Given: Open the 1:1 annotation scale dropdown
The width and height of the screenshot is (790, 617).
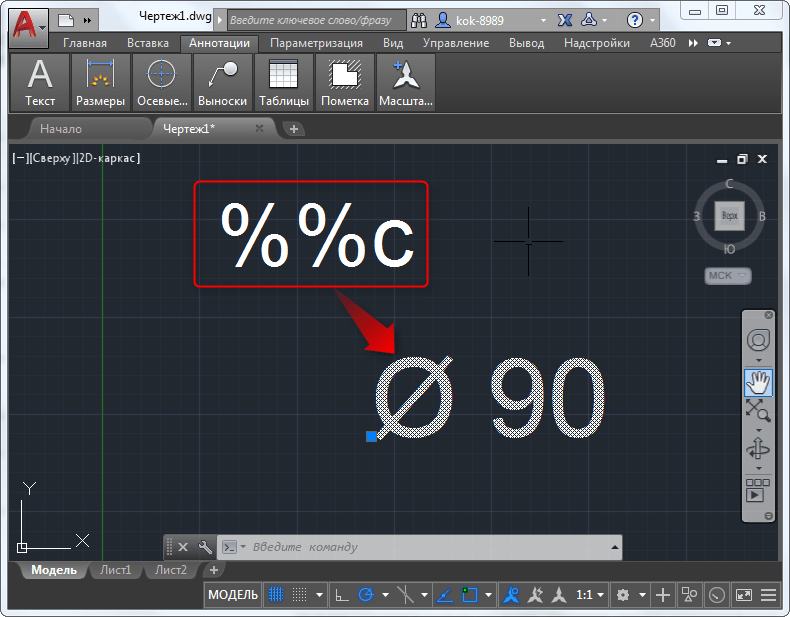Looking at the screenshot, I should [590, 595].
